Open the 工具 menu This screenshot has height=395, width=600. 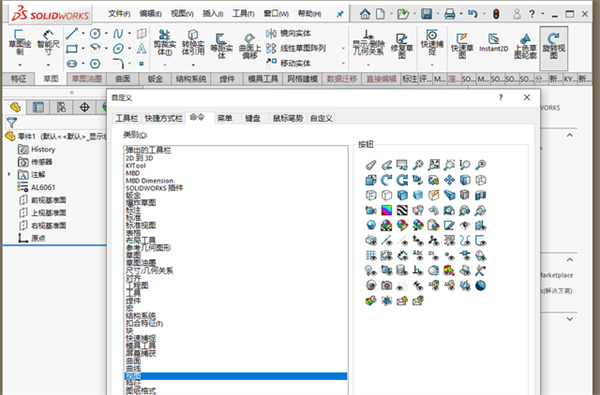pos(243,14)
